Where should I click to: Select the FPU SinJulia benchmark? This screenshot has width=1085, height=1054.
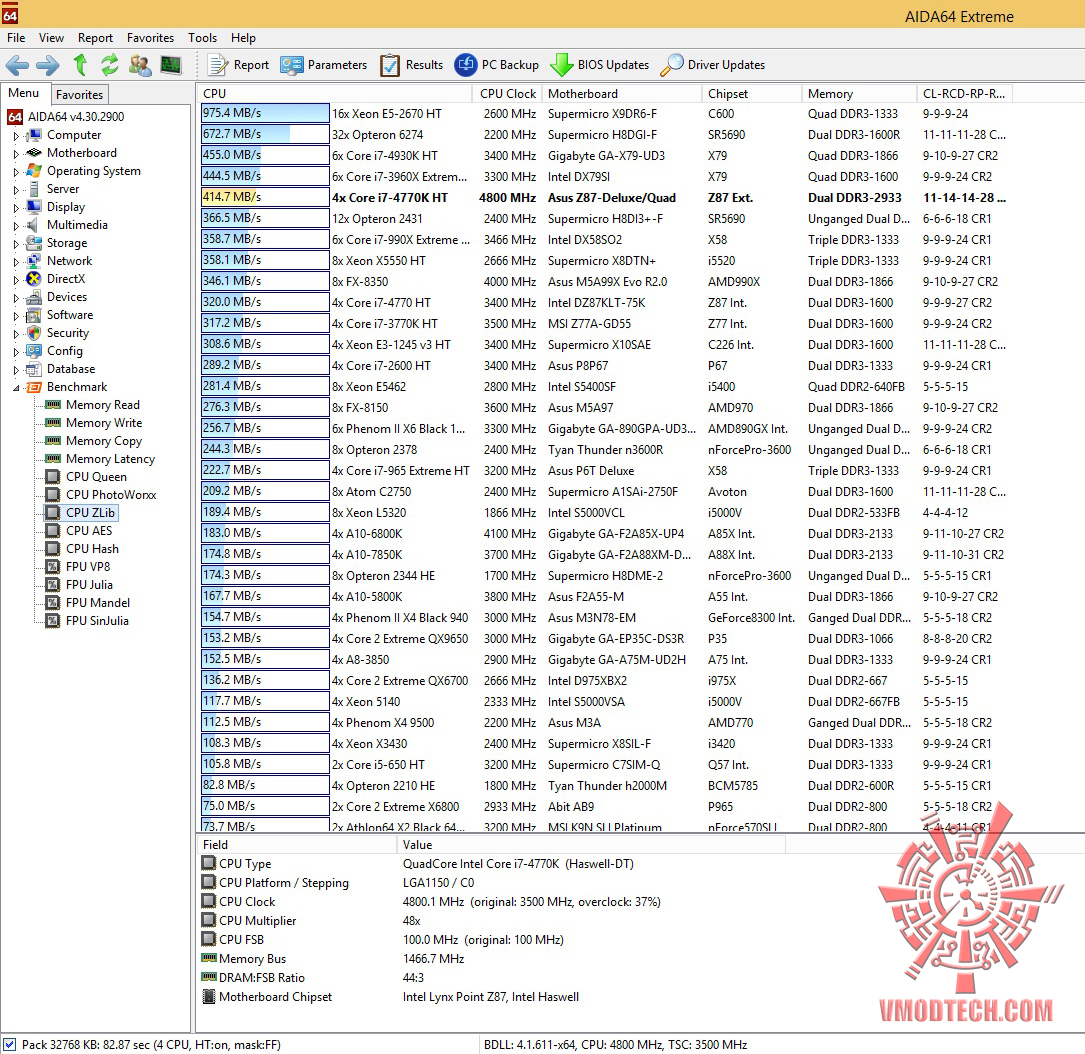point(87,621)
